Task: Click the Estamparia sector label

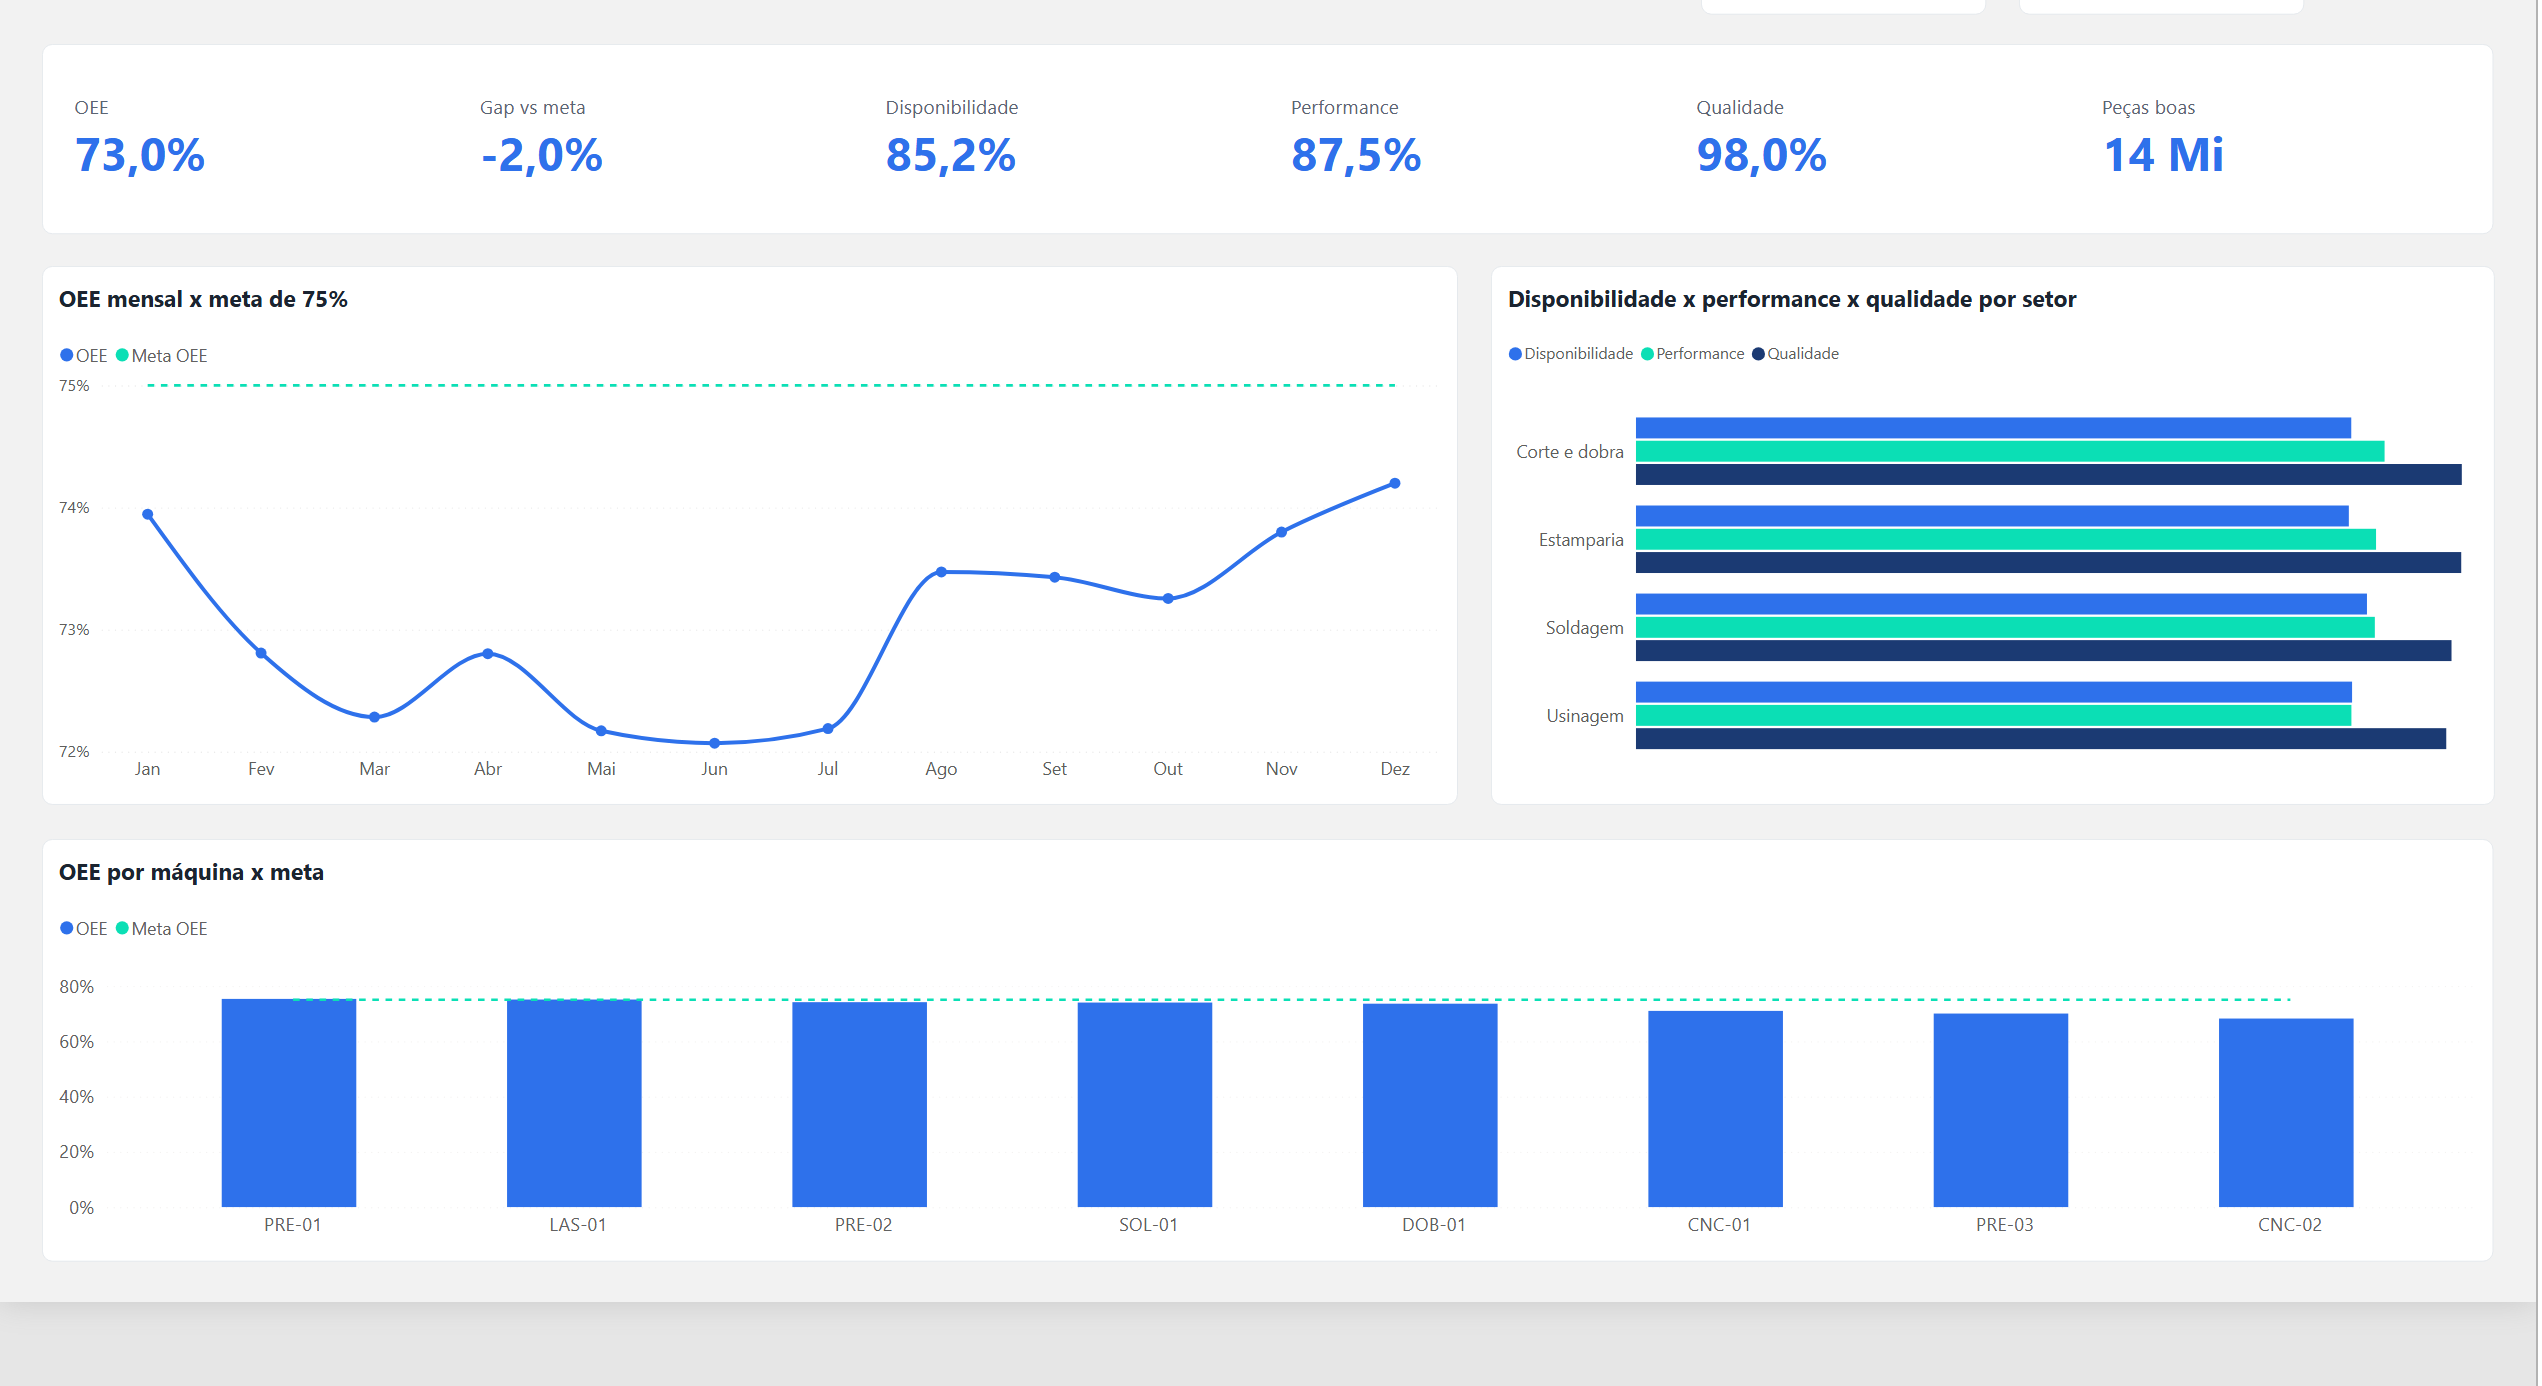Action: [x=1581, y=540]
